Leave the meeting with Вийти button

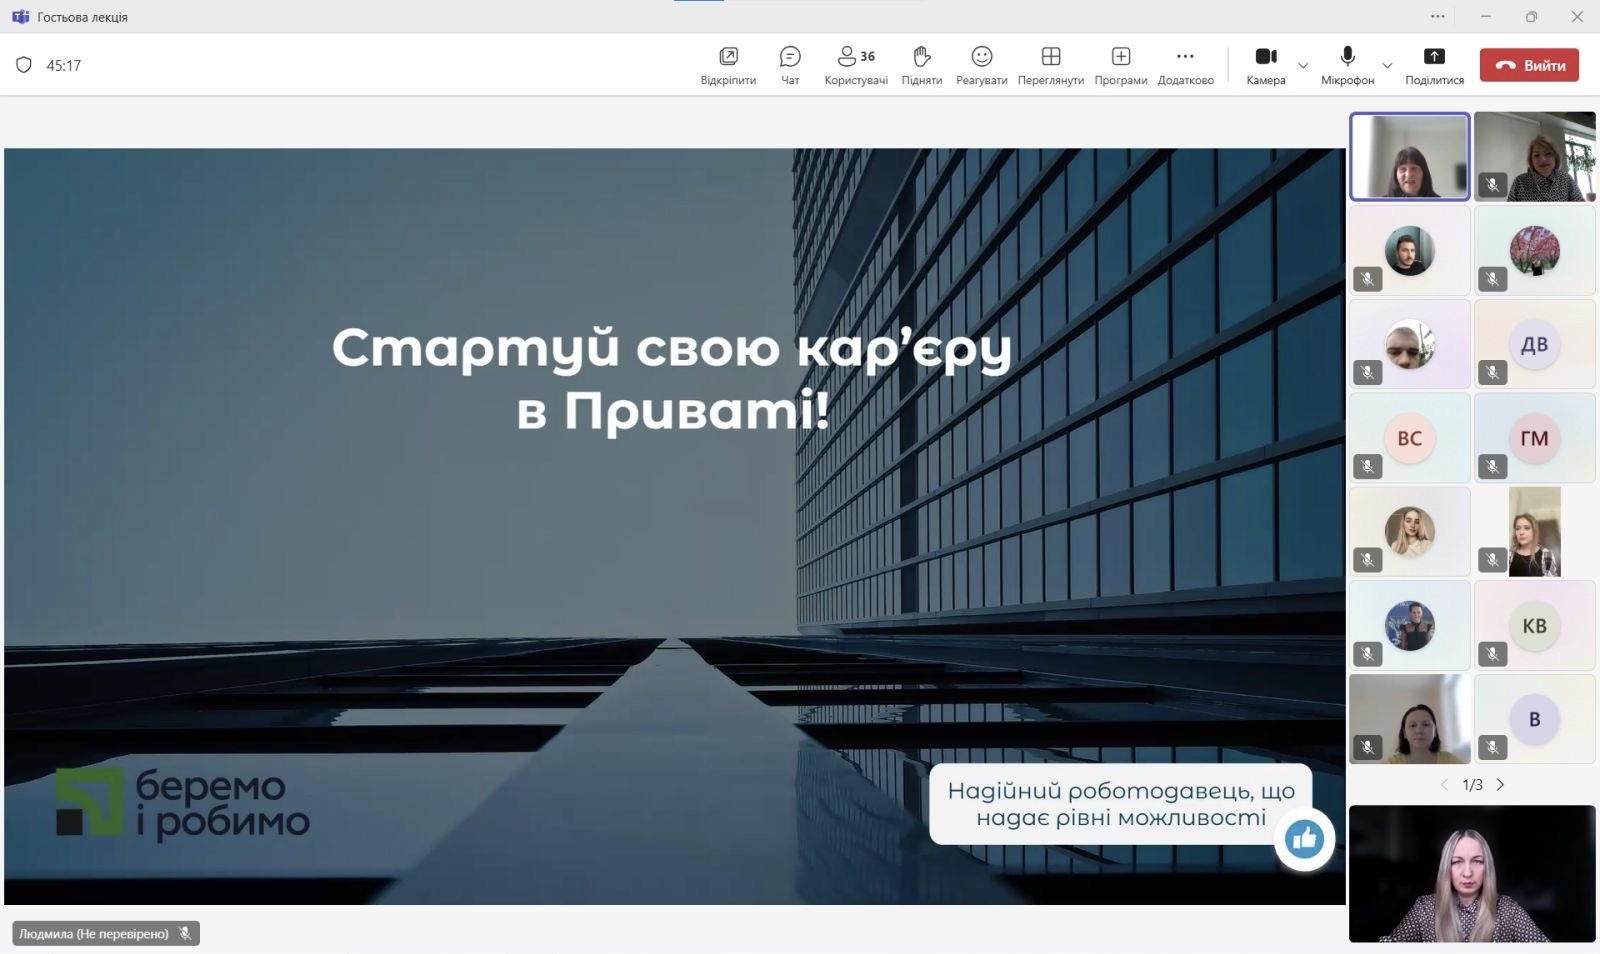coord(1529,65)
